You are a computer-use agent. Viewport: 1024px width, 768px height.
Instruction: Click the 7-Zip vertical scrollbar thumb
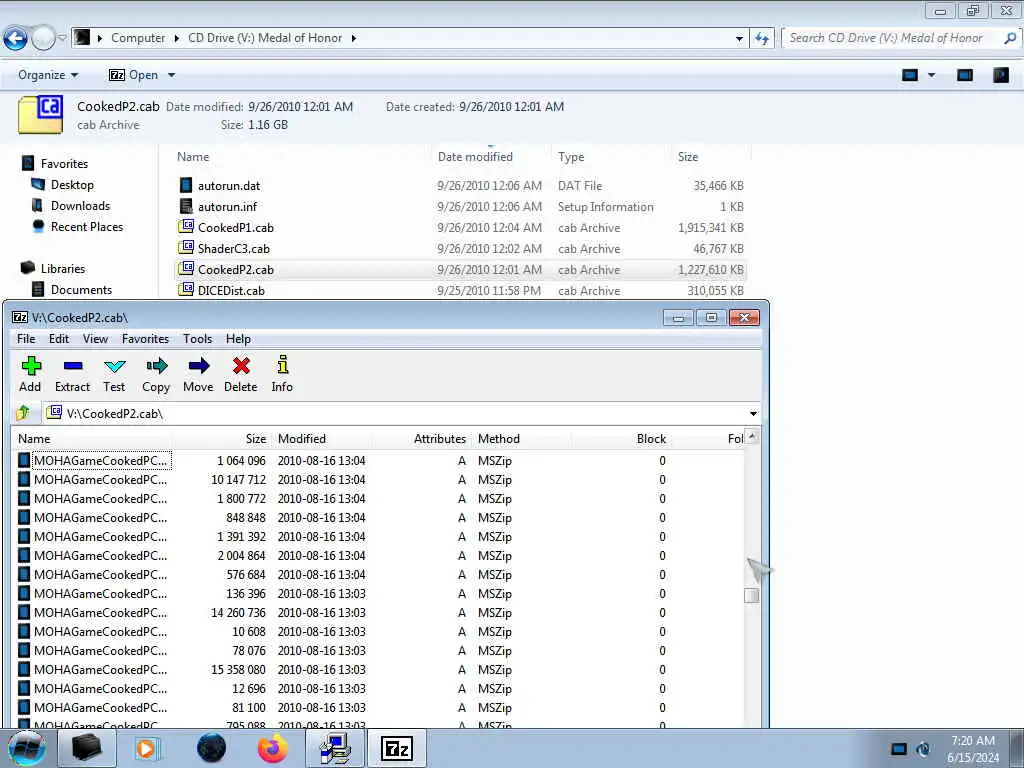point(752,595)
